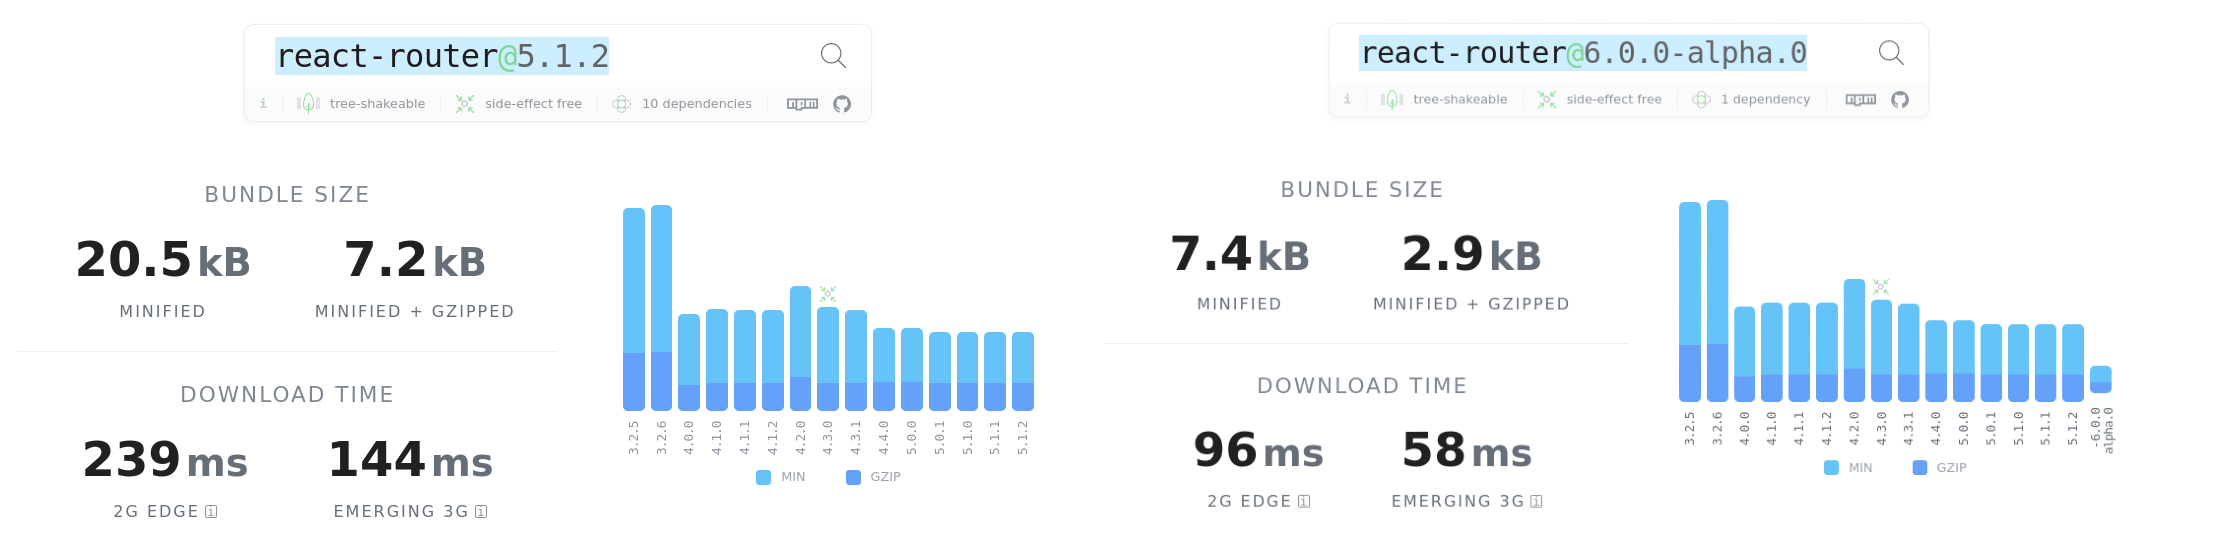
Task: Click the MIN legend swatch in the 5.1.2 chart
Action: click(764, 477)
